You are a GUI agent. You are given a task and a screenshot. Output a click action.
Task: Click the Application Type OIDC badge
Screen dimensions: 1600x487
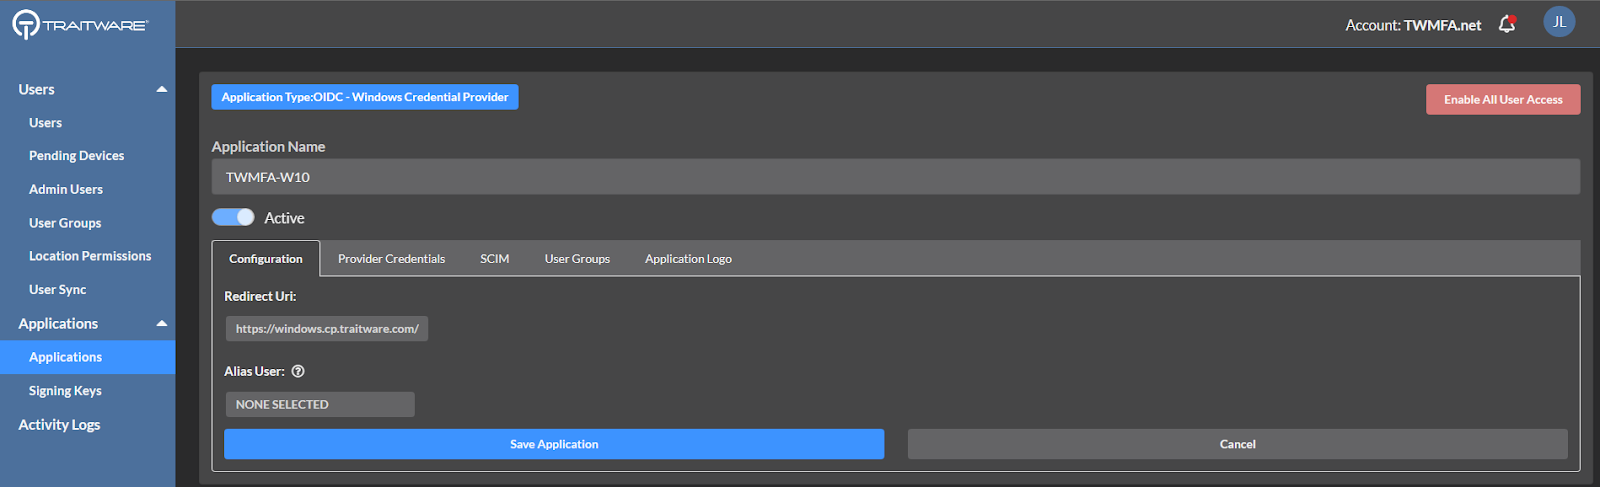[365, 97]
